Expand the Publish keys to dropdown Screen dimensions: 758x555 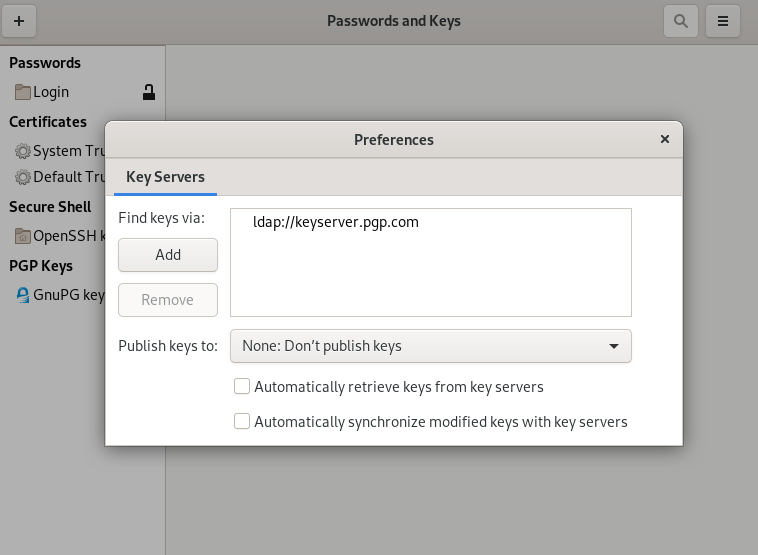click(x=430, y=346)
